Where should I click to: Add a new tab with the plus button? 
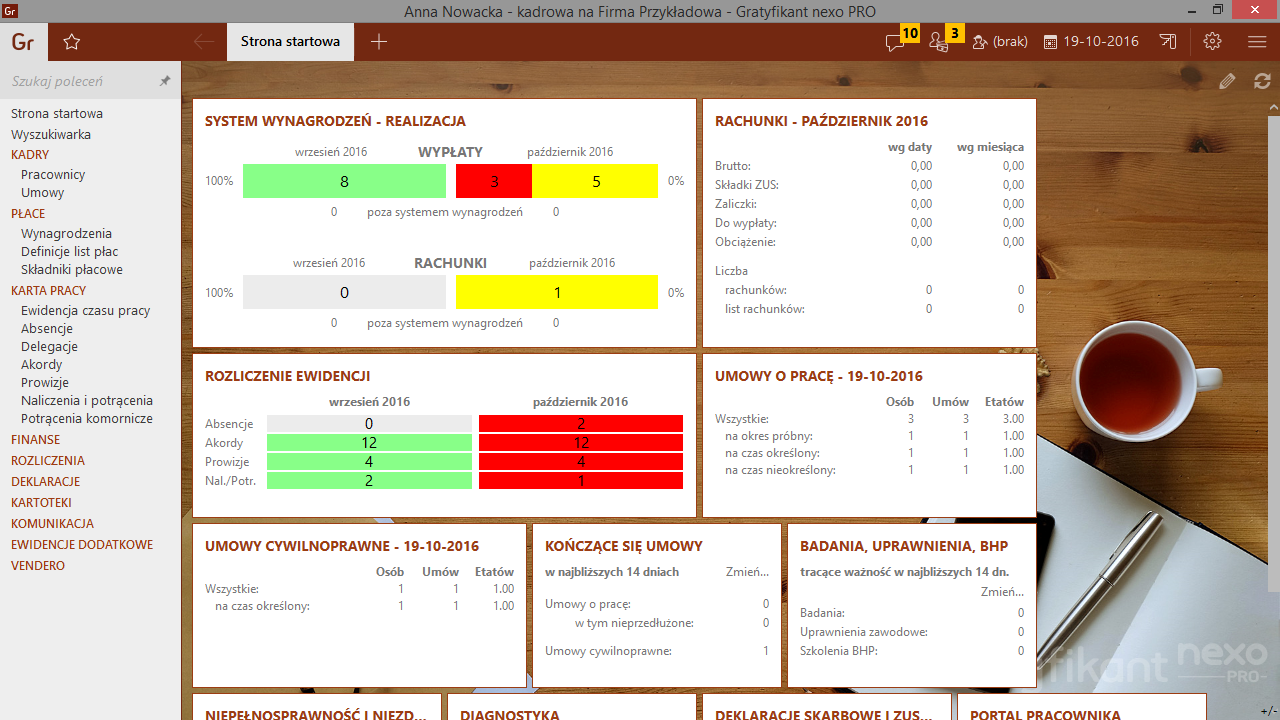point(379,42)
